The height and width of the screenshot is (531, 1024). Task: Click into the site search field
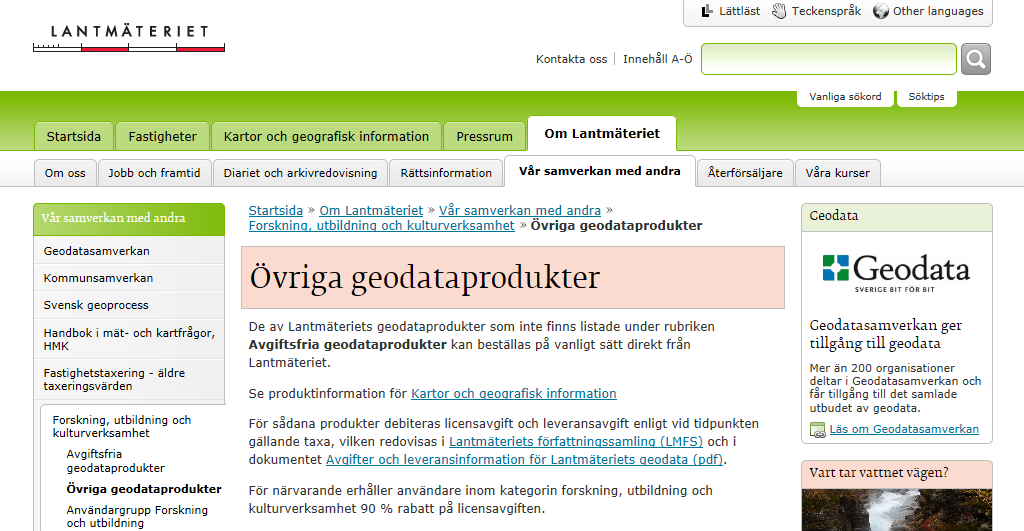pos(829,59)
